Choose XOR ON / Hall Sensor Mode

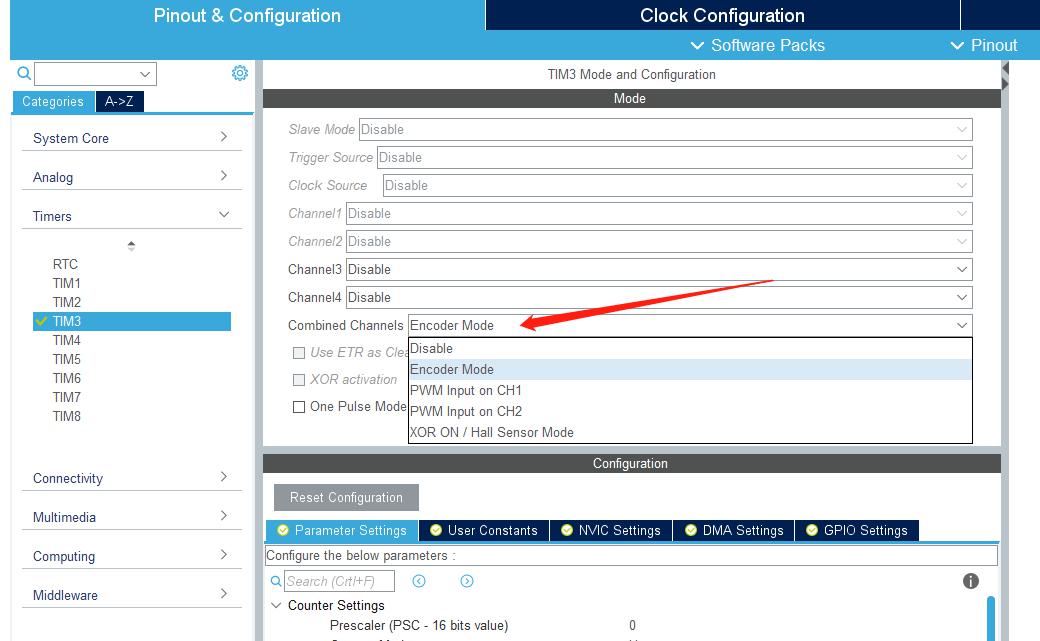(x=690, y=433)
